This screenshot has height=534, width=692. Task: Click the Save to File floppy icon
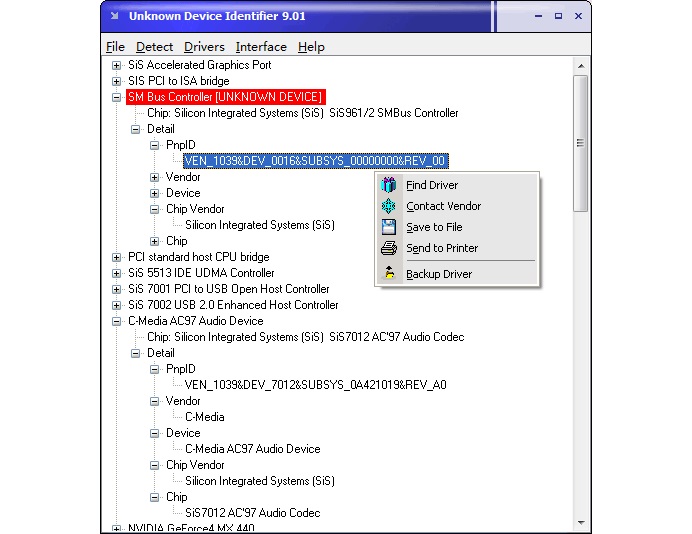(x=388, y=227)
